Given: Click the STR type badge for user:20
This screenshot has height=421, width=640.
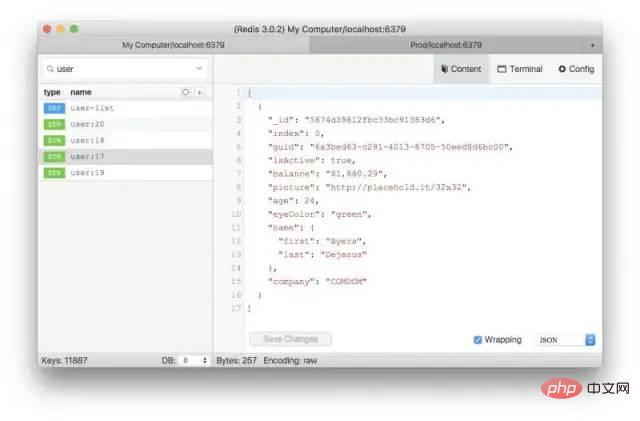Looking at the screenshot, I should tap(53, 124).
